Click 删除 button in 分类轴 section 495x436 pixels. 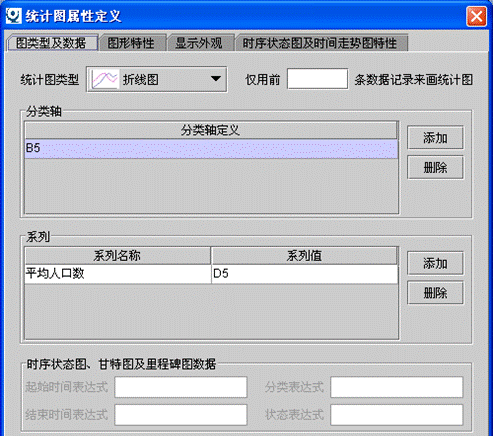[x=435, y=167]
